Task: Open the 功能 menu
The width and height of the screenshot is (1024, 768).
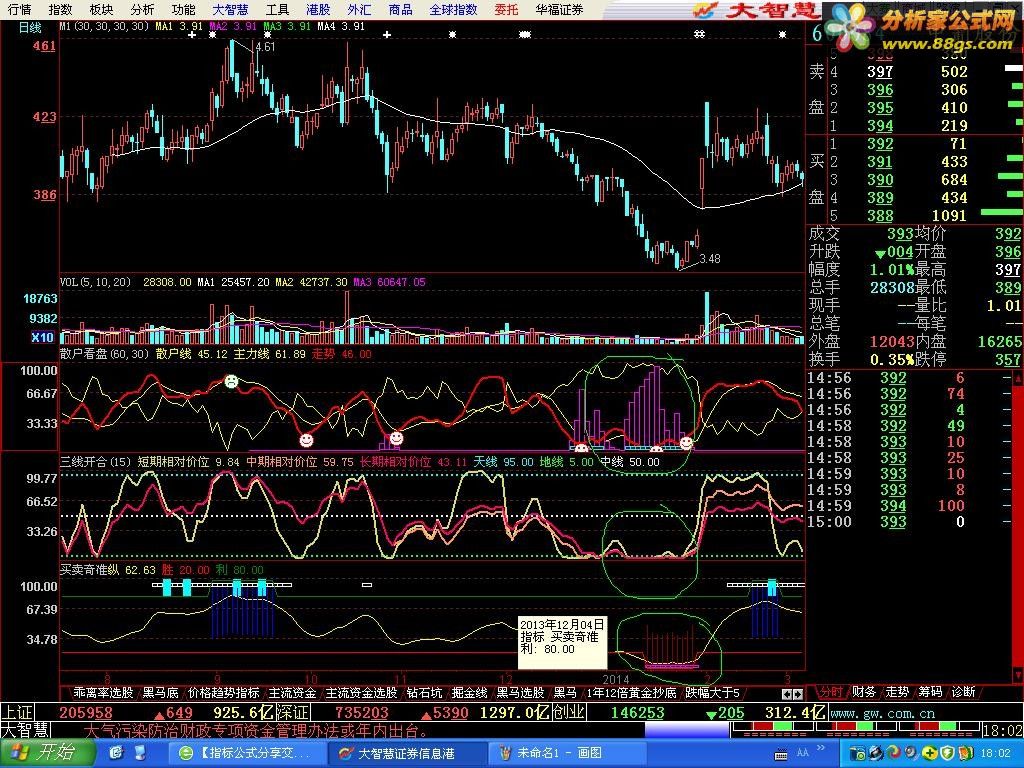Action: point(184,9)
